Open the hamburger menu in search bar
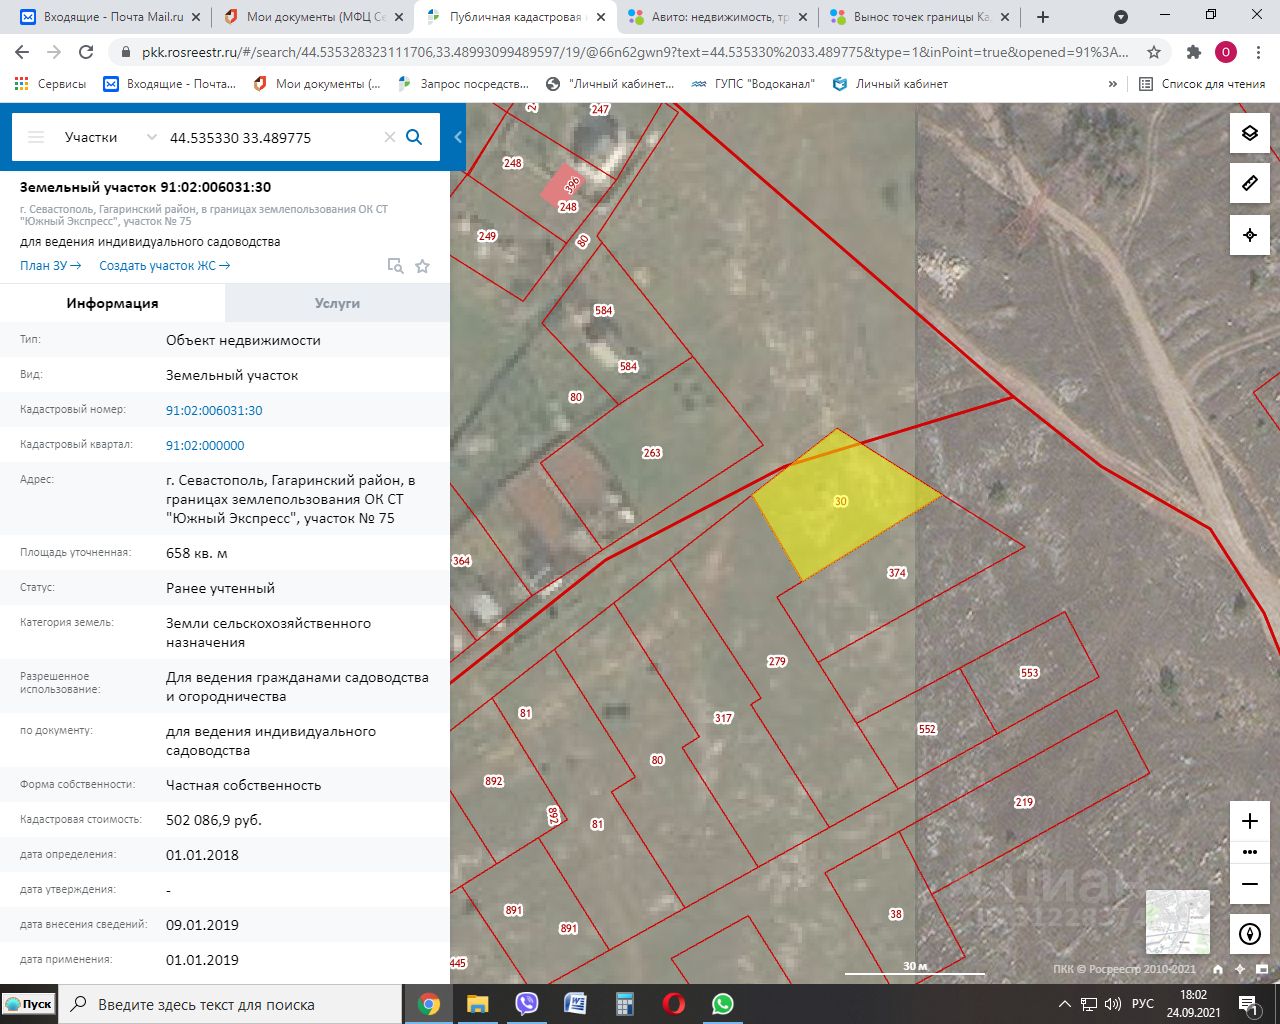The width and height of the screenshot is (1280, 1024). (36, 137)
